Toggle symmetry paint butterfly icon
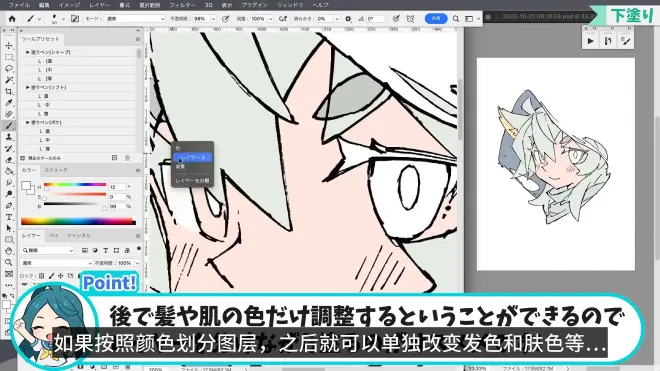 coord(410,19)
